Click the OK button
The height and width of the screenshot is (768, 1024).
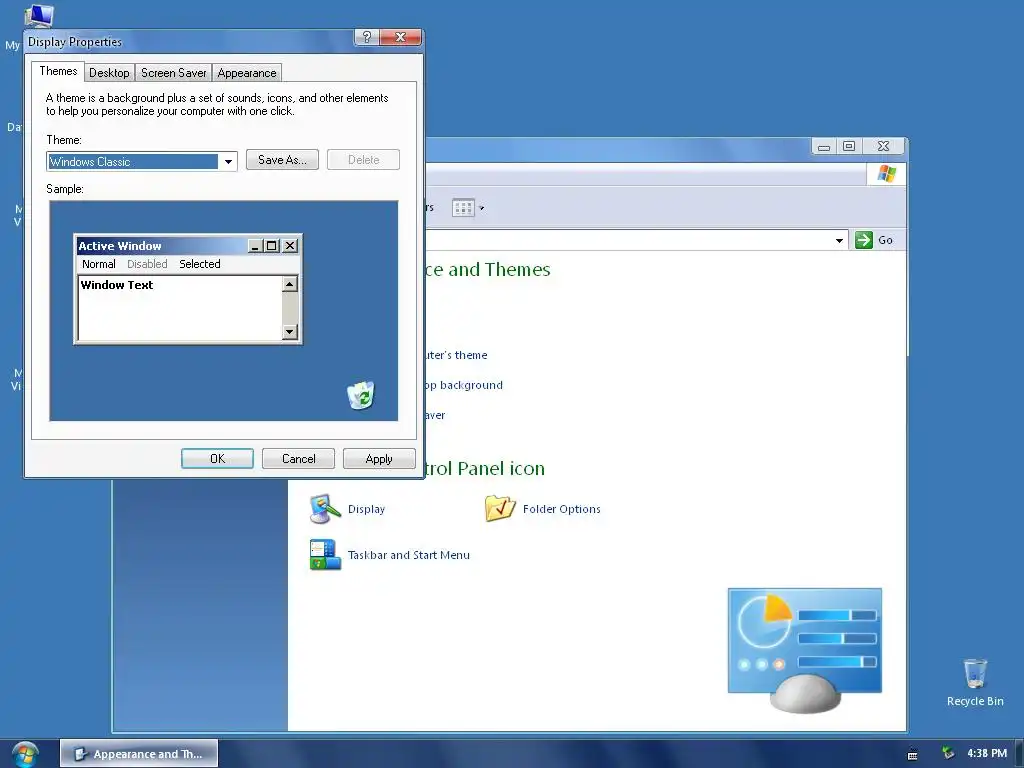pos(217,458)
